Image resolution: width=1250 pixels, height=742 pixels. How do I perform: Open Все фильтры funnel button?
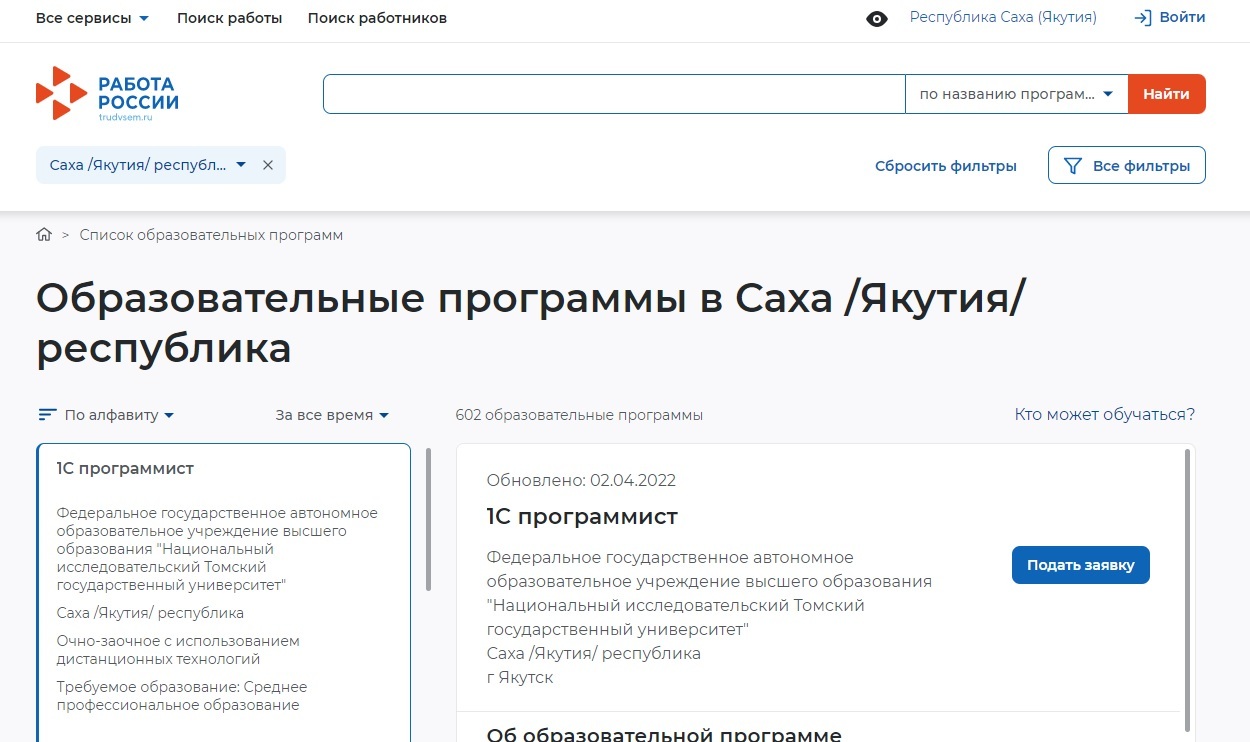(1126, 166)
